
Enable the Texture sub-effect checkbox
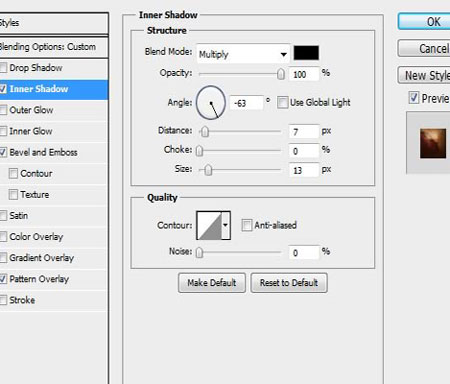click(13, 194)
